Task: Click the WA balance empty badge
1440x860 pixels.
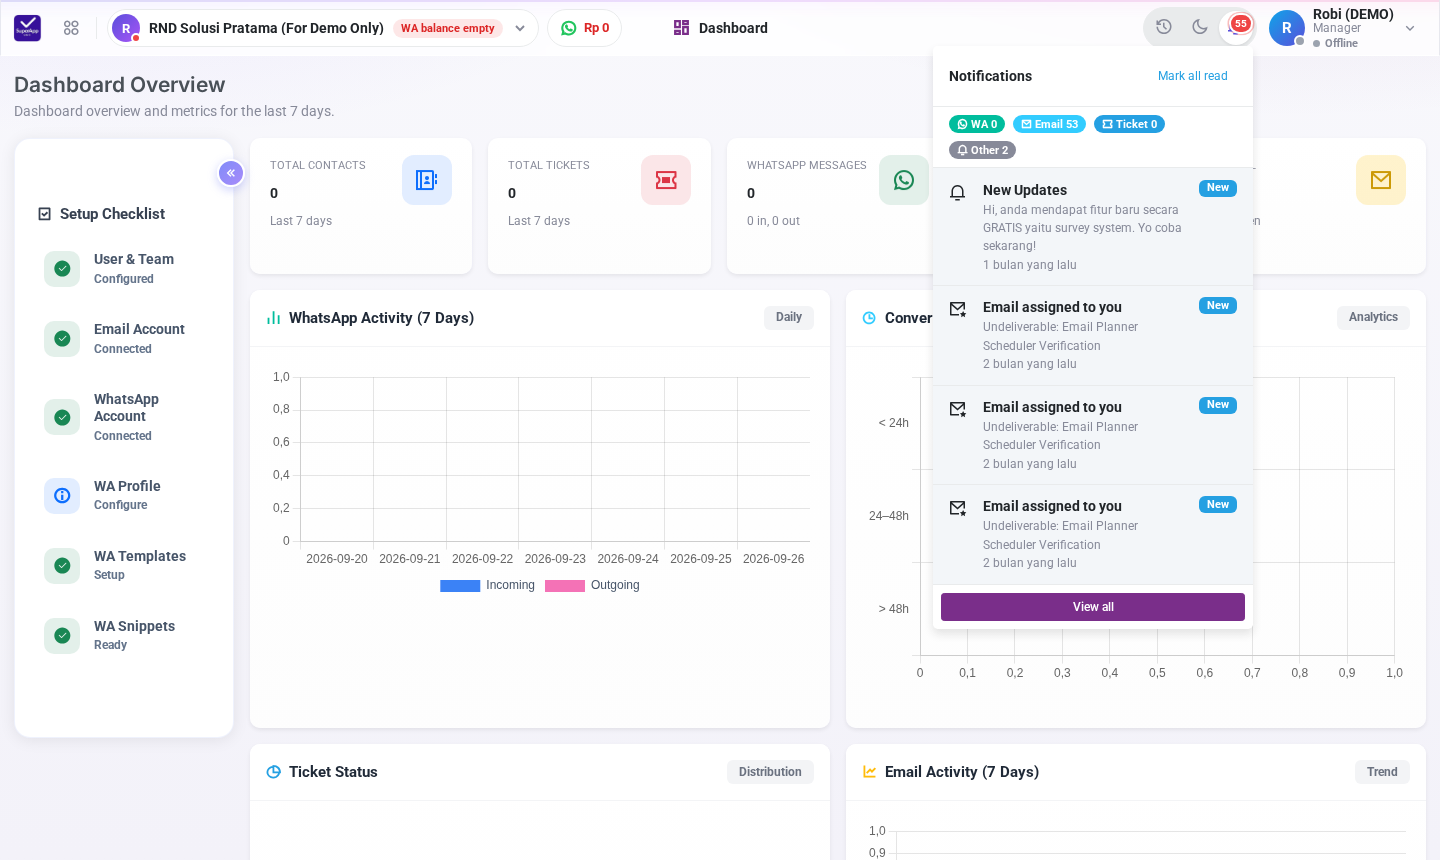Action: [448, 28]
